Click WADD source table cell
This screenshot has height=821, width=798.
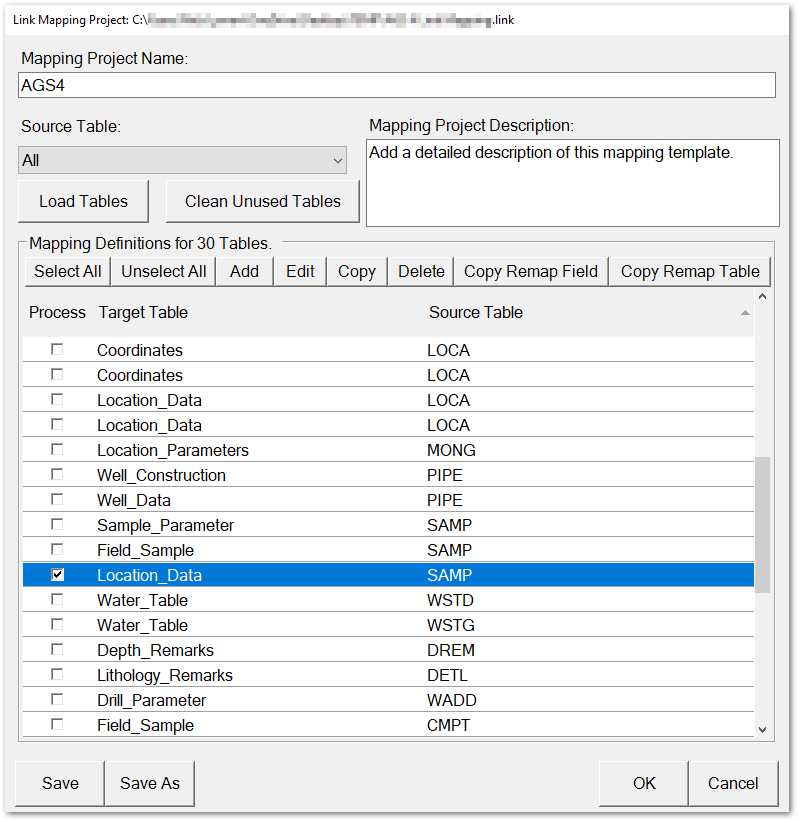(452, 701)
